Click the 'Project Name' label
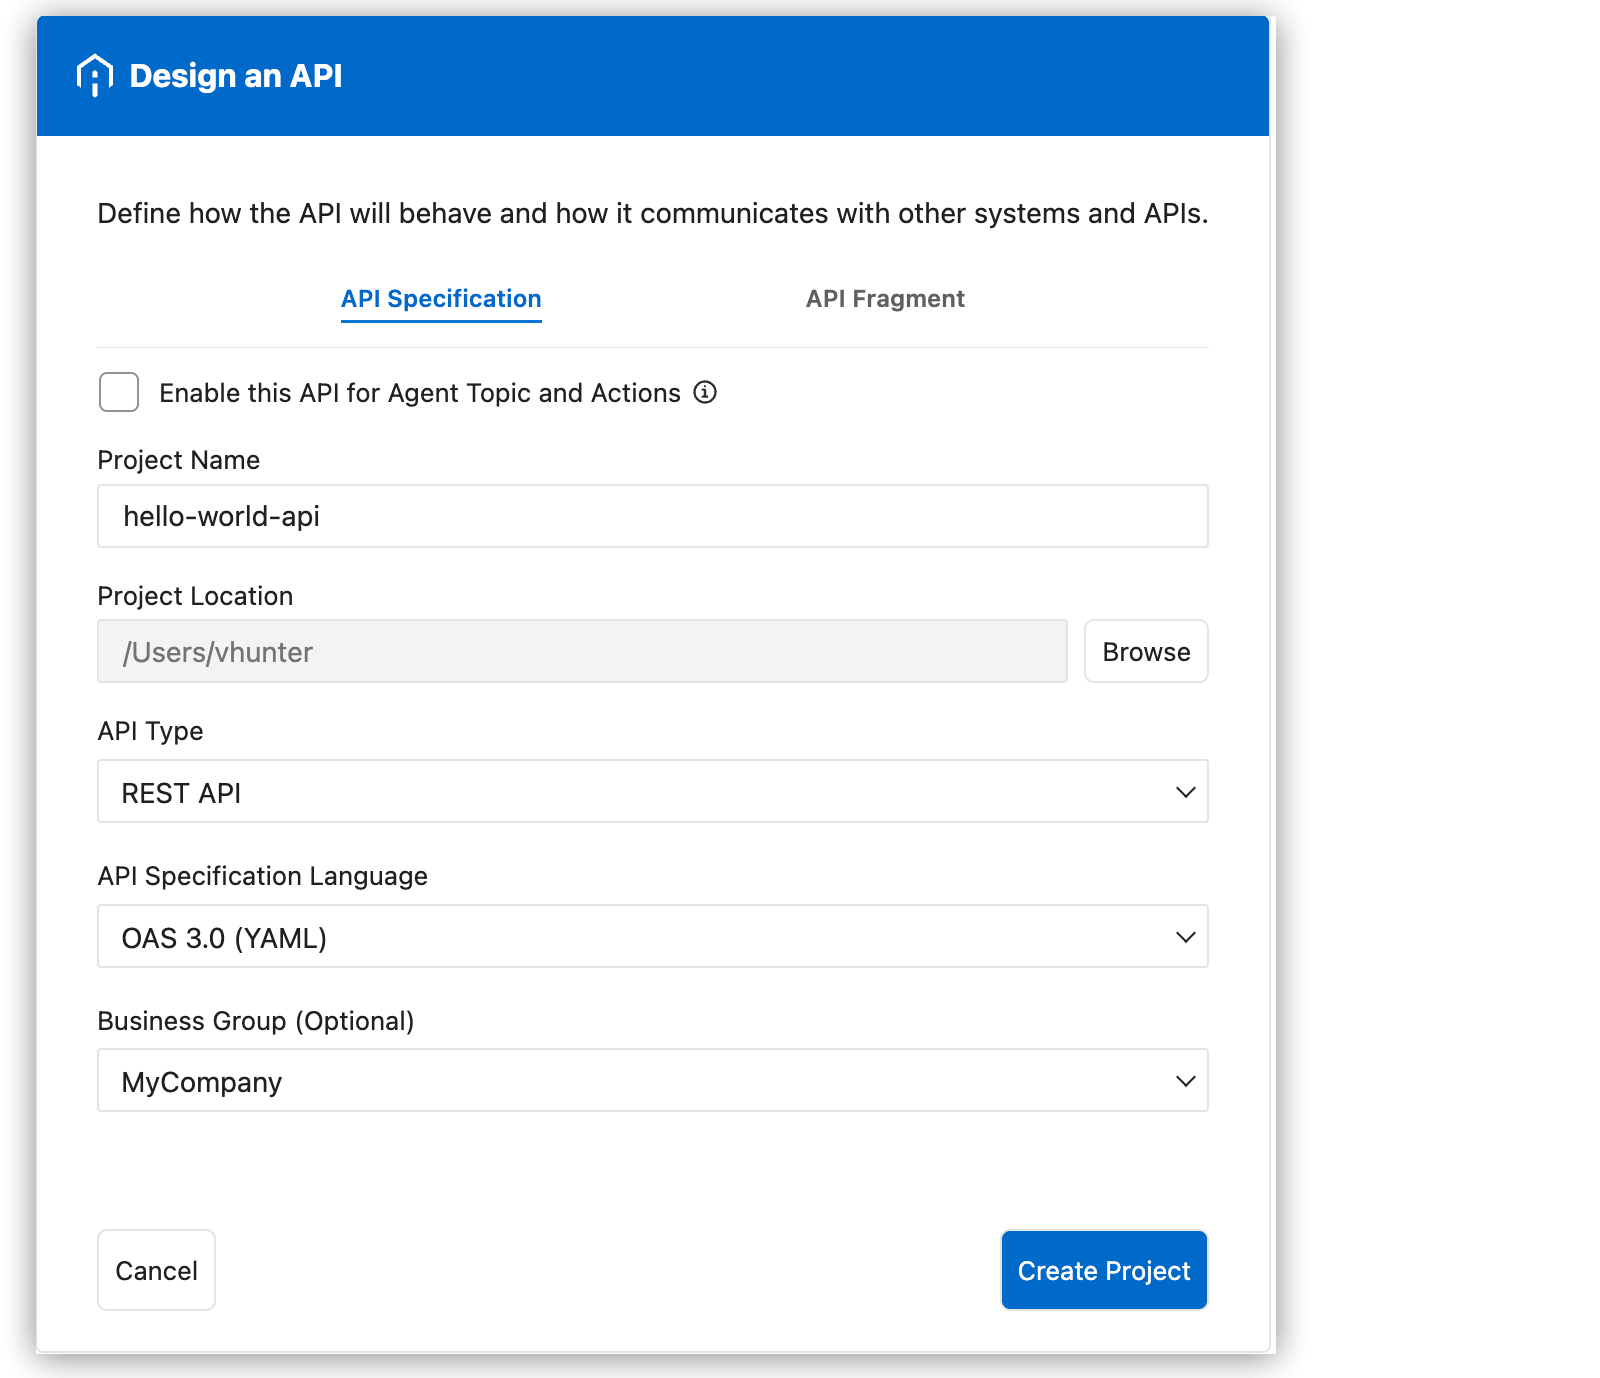This screenshot has height=1378, width=1600. [x=179, y=460]
